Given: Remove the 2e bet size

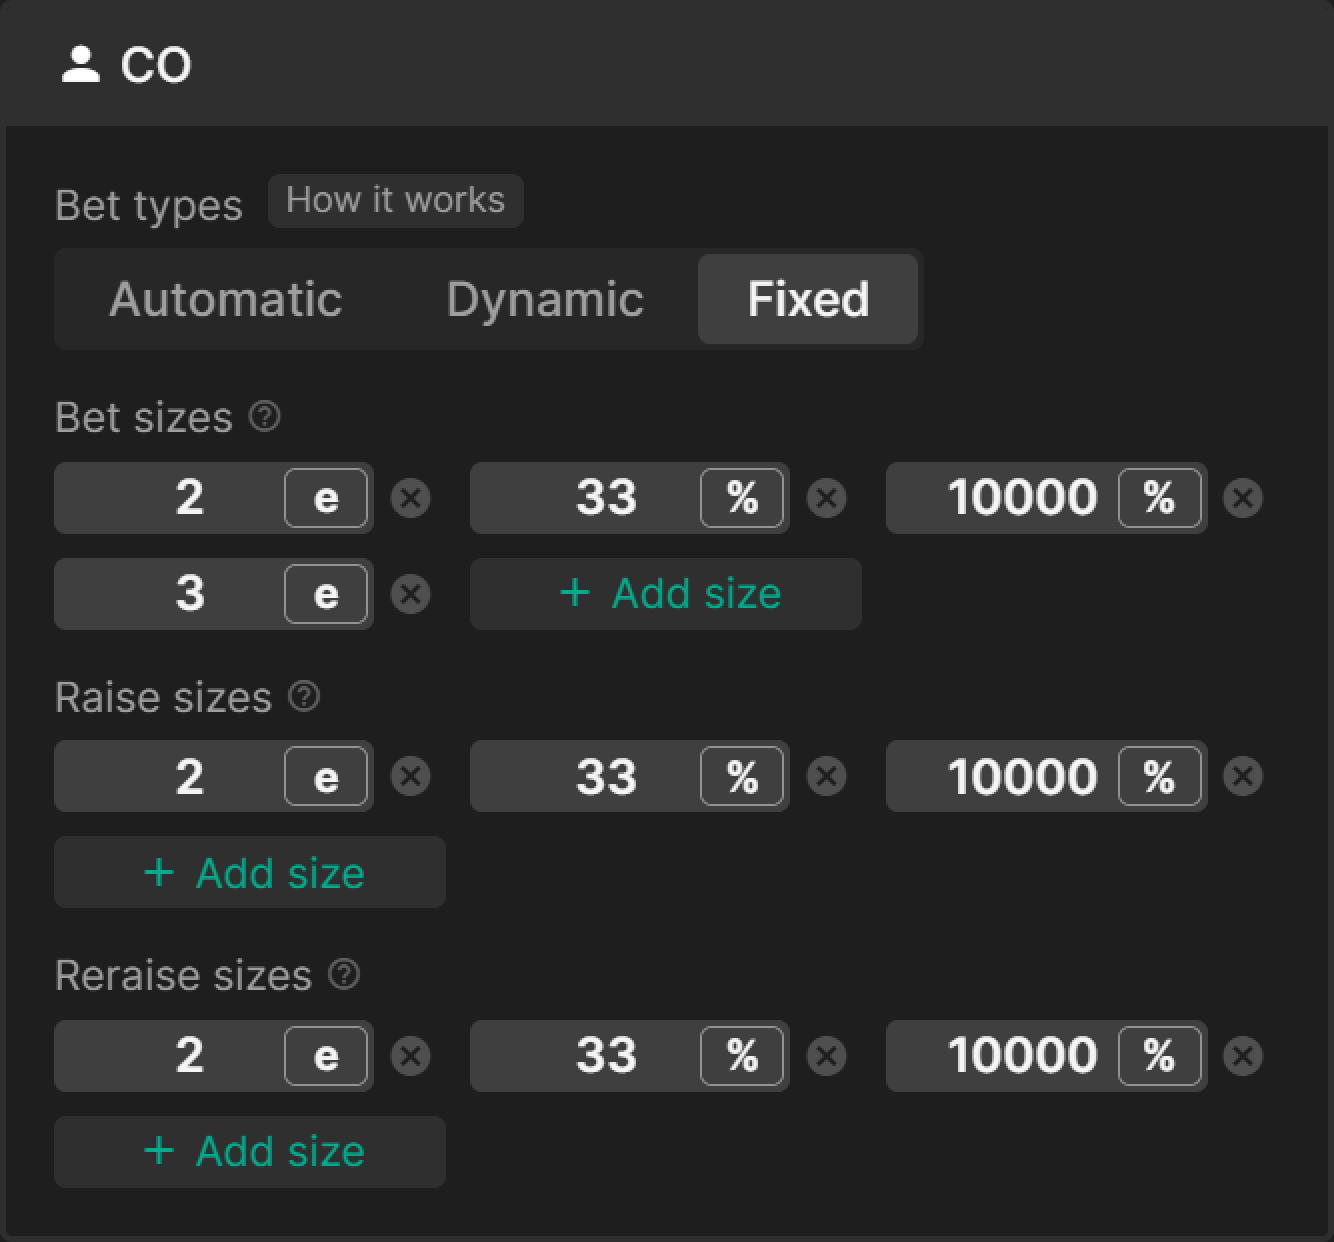Looking at the screenshot, I should tap(410, 498).
